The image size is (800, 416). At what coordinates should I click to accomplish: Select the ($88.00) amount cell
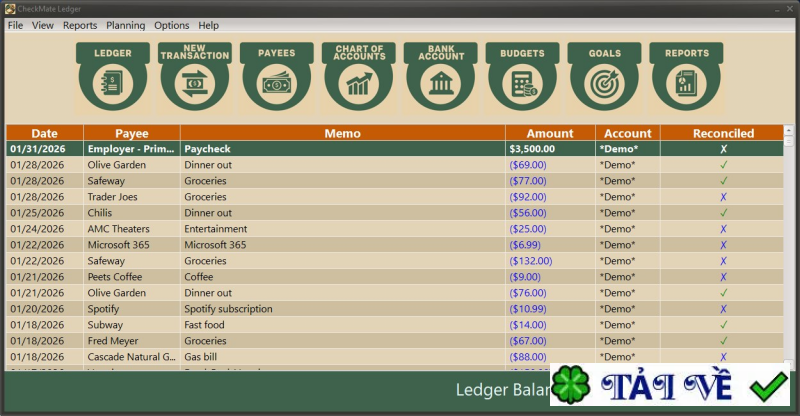pos(550,357)
